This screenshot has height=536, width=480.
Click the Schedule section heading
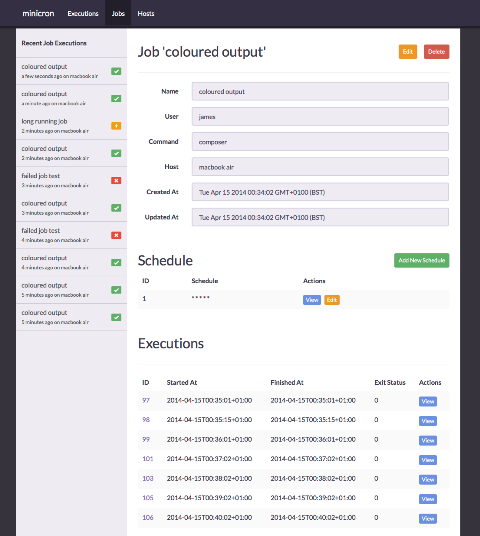pyautogui.click(x=165, y=260)
